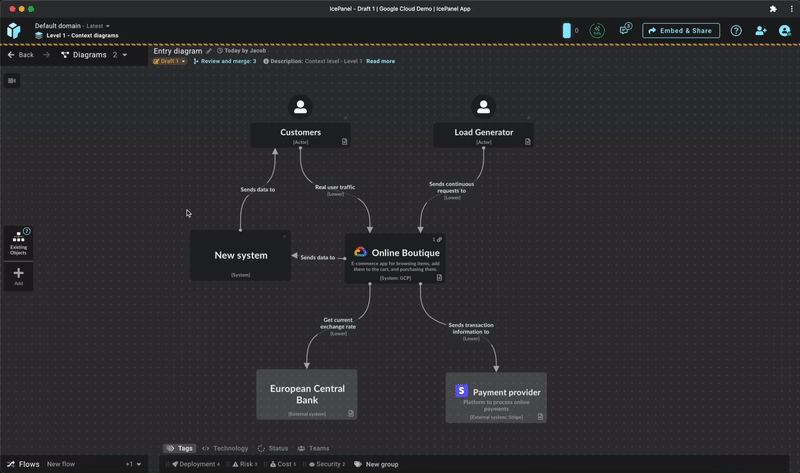This screenshot has height=473, width=800.
Task: Open the Customers actor document icon
Action: click(344, 142)
